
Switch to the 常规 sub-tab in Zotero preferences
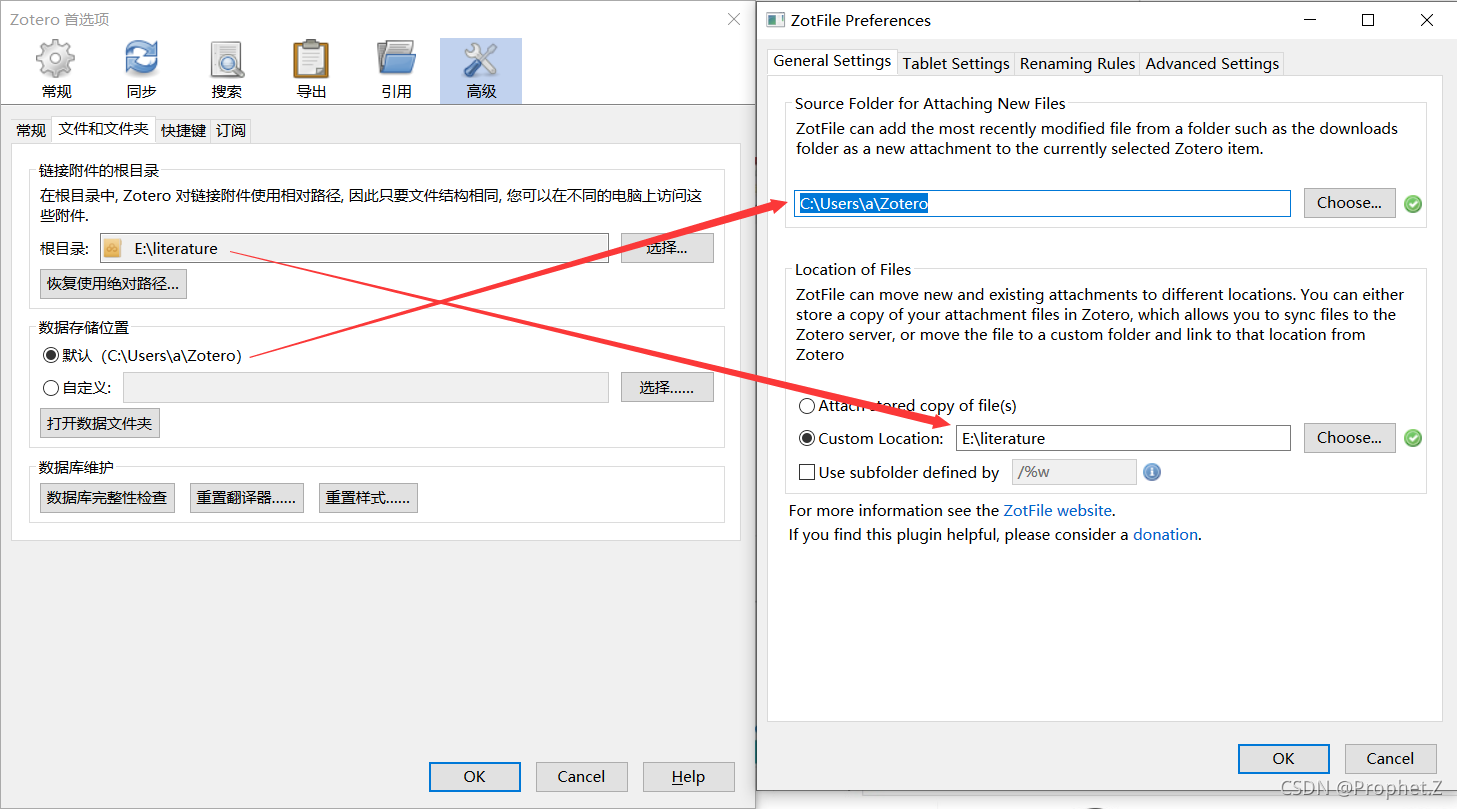click(x=31, y=130)
